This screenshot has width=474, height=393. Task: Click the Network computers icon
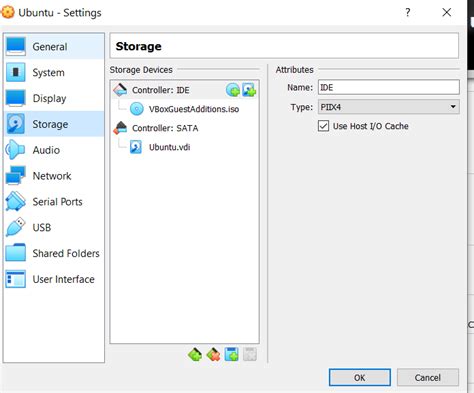click(15, 175)
